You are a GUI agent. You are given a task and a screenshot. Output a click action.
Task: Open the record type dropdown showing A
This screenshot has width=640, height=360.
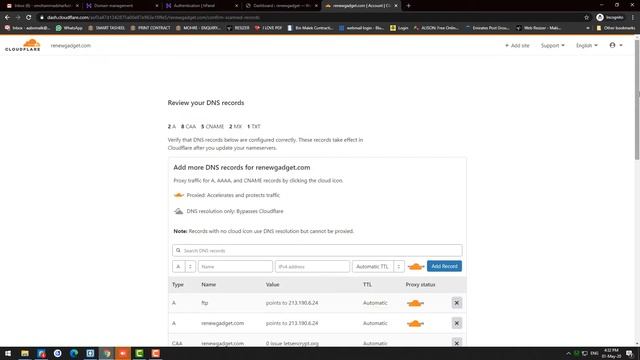(184, 267)
